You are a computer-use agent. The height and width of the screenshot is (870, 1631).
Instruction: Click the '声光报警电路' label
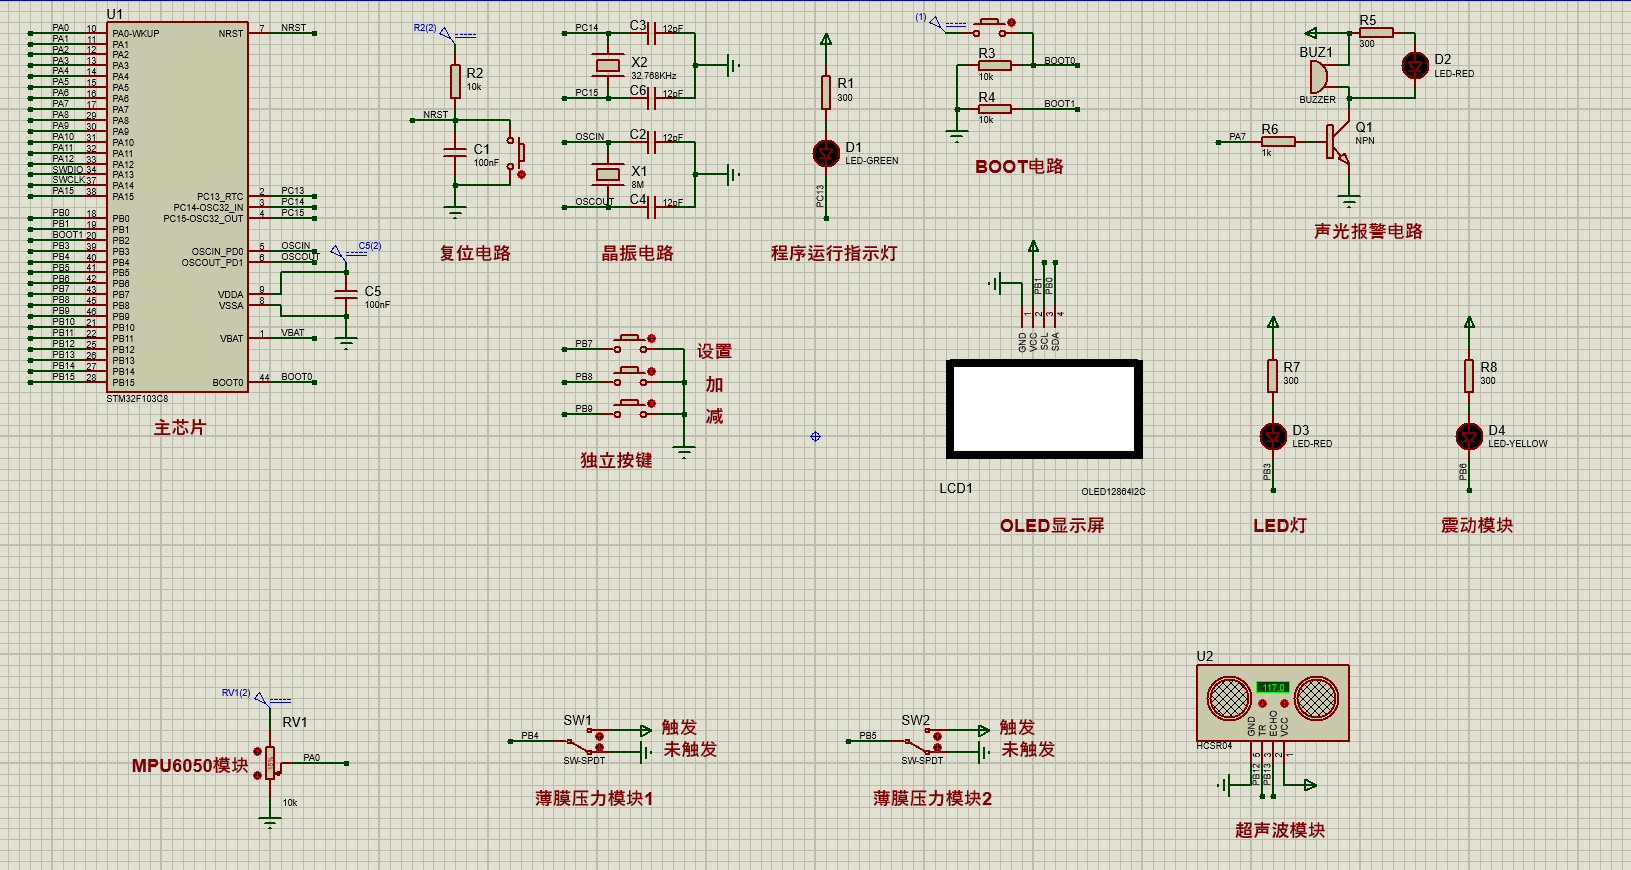coord(1368,231)
